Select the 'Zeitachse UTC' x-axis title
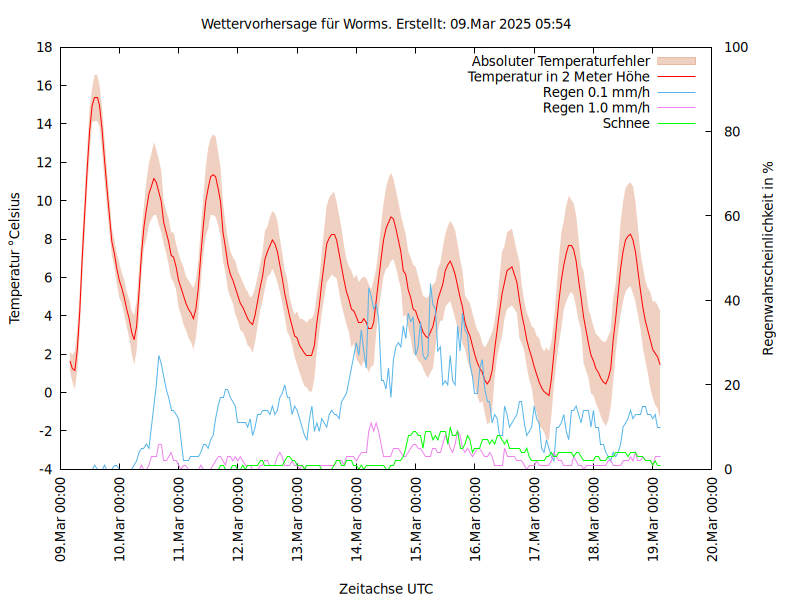Image resolution: width=800 pixels, height=600 pixels. (386, 588)
